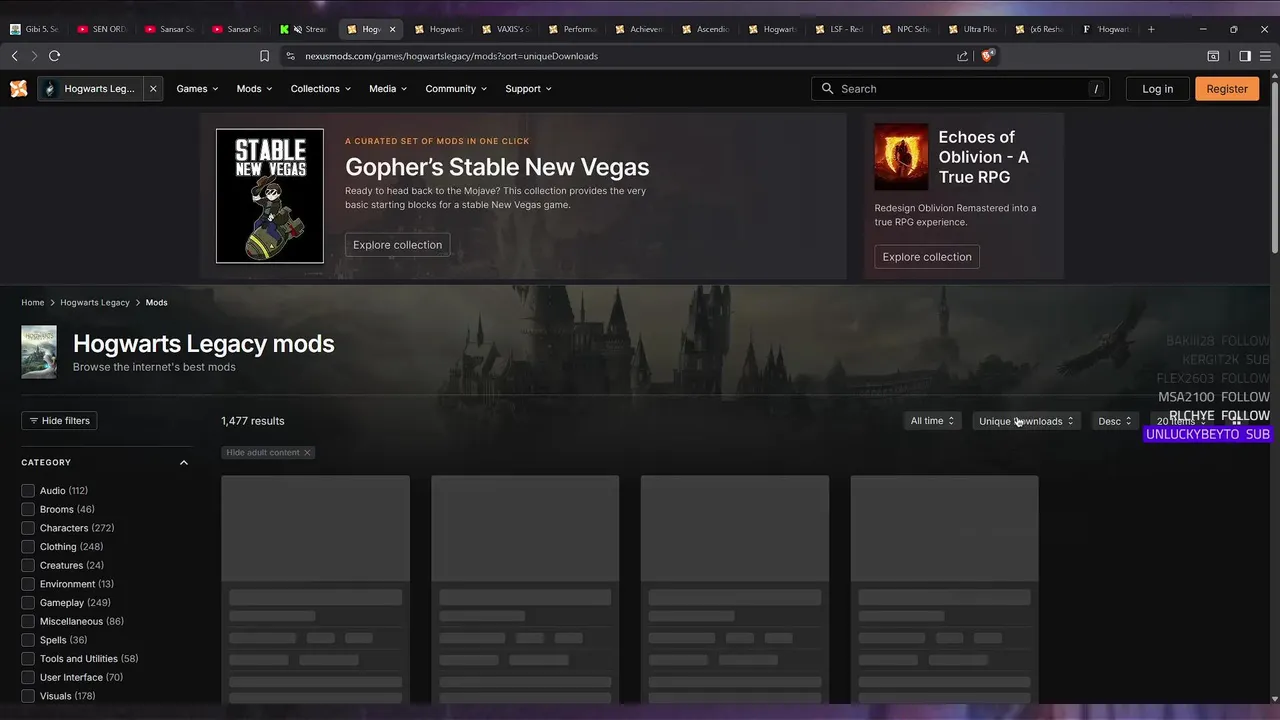Collapse the Category filter section

click(184, 463)
